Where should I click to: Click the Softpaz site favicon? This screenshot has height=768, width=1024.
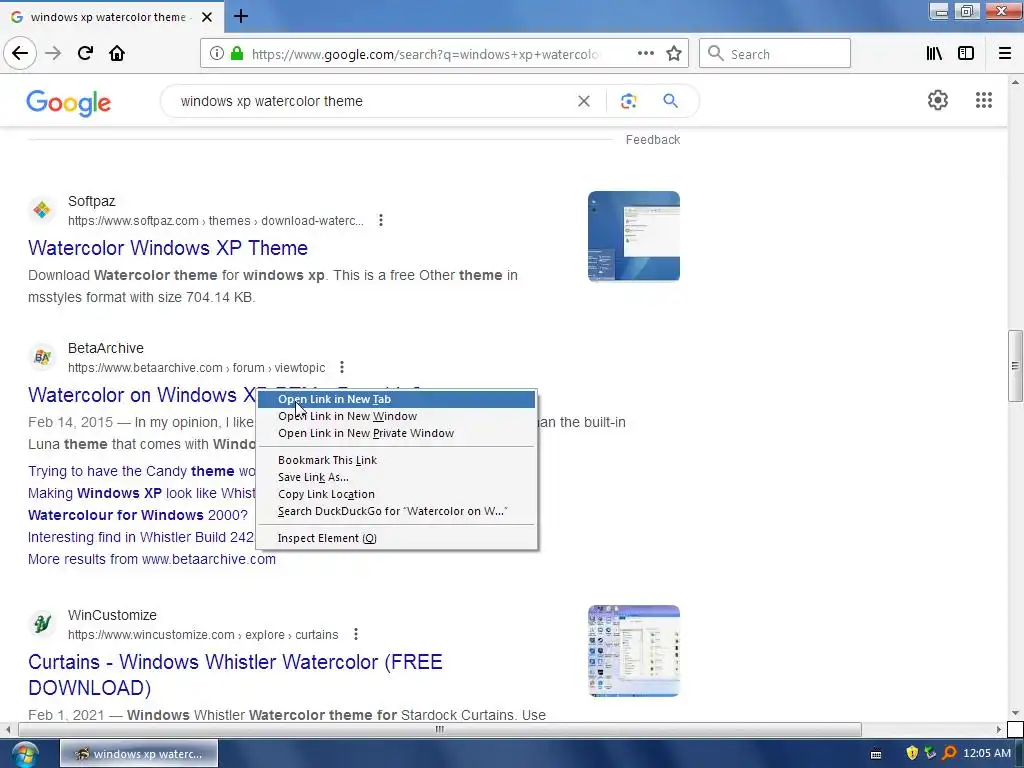42,210
